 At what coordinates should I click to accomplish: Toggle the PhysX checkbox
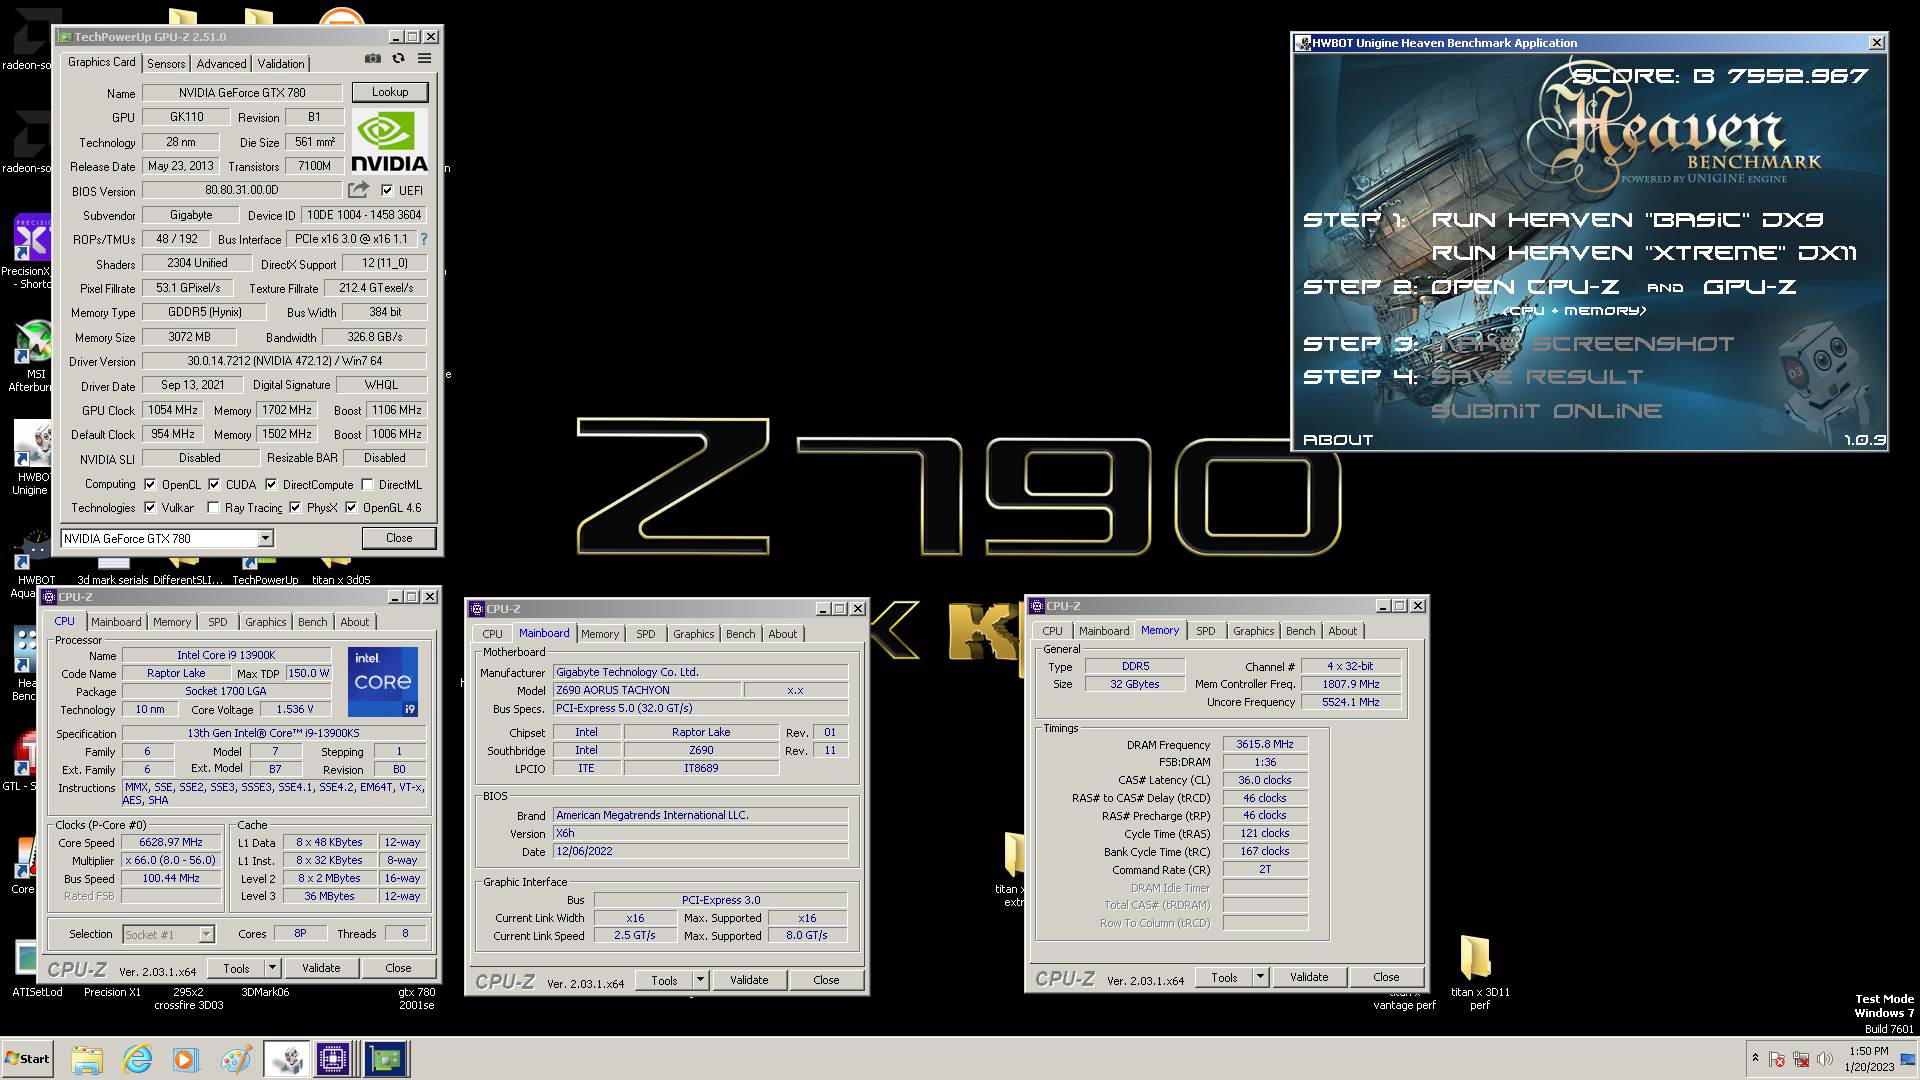tap(295, 507)
